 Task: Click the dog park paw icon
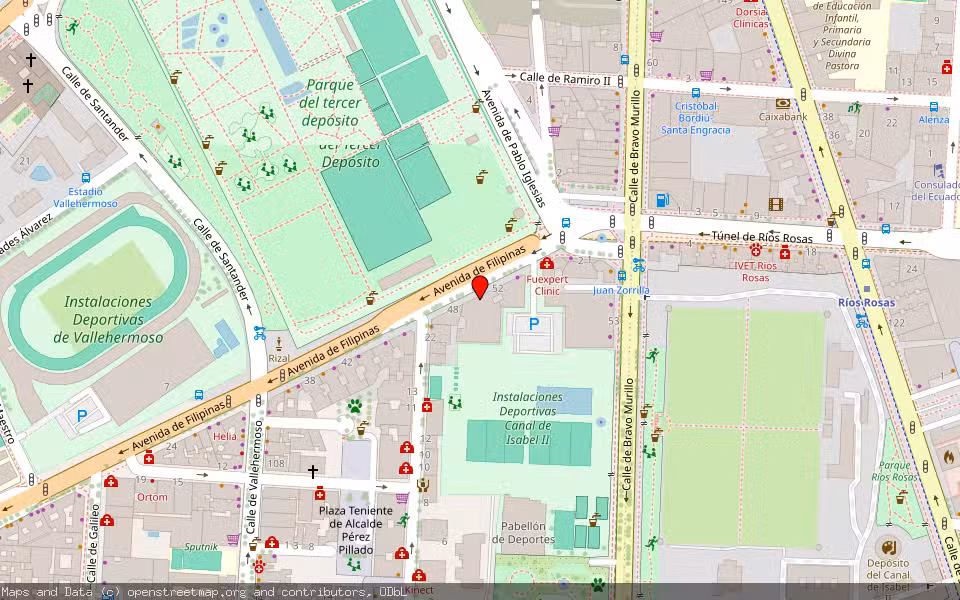click(354, 407)
